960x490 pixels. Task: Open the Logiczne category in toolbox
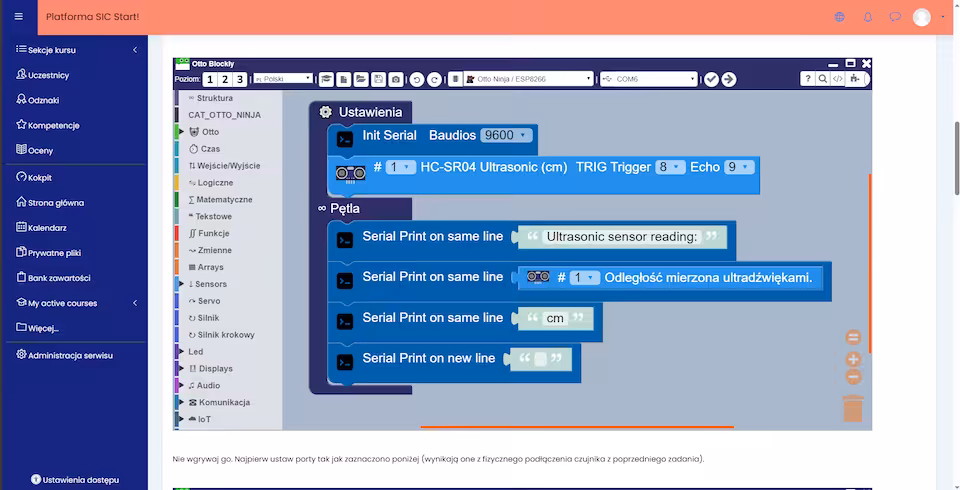215,183
